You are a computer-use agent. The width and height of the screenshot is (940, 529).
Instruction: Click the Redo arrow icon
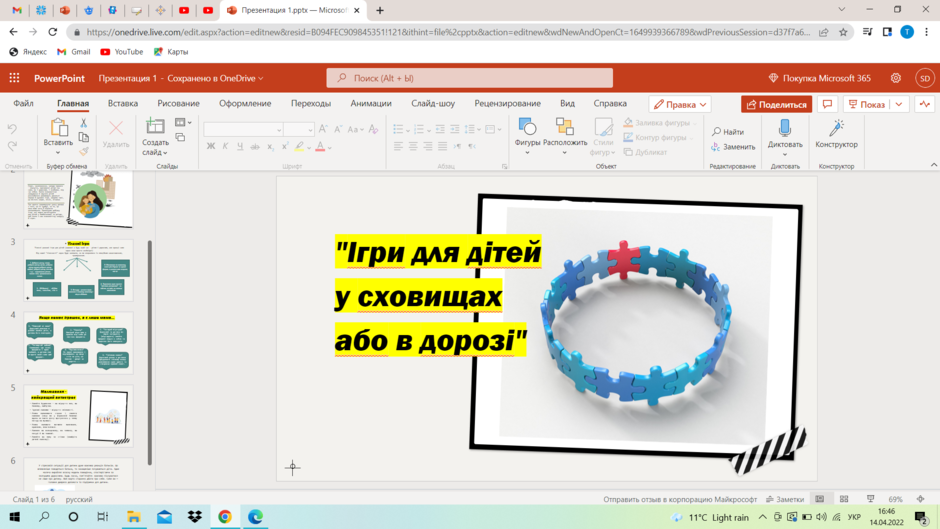tap(12, 146)
